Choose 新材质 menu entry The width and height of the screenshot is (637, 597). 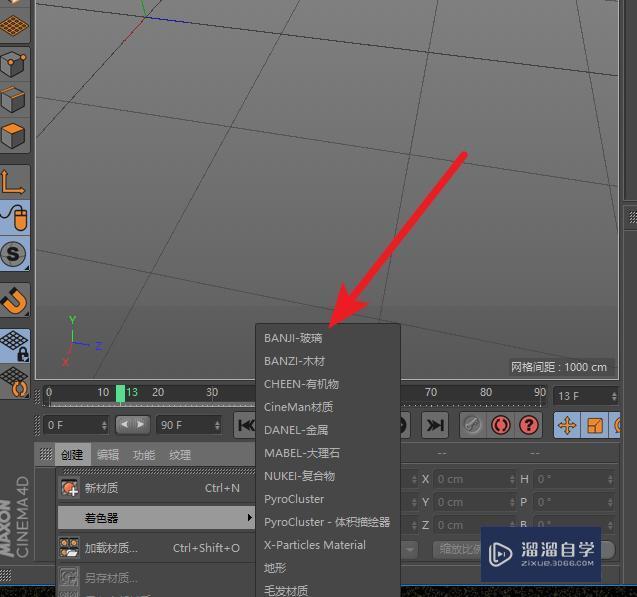tap(156, 488)
